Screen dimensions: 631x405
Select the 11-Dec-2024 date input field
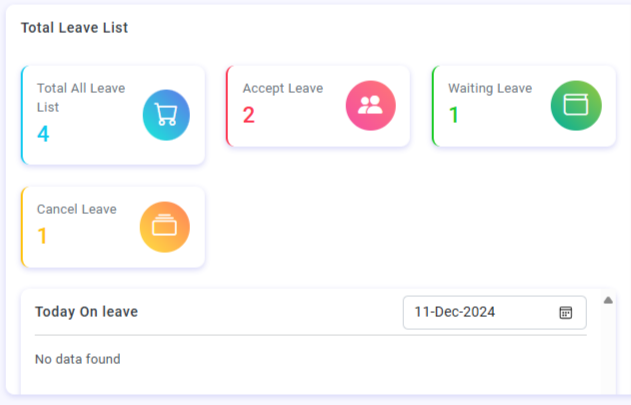(480, 312)
